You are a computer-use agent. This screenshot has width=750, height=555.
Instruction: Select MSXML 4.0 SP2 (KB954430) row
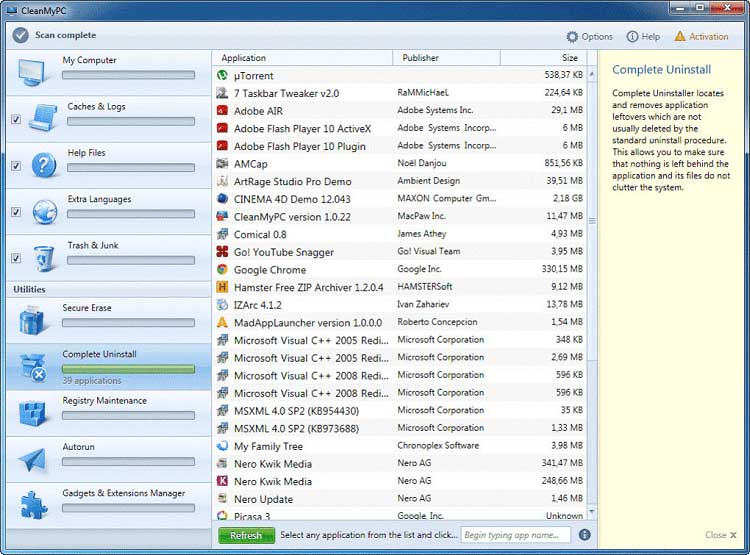399,411
